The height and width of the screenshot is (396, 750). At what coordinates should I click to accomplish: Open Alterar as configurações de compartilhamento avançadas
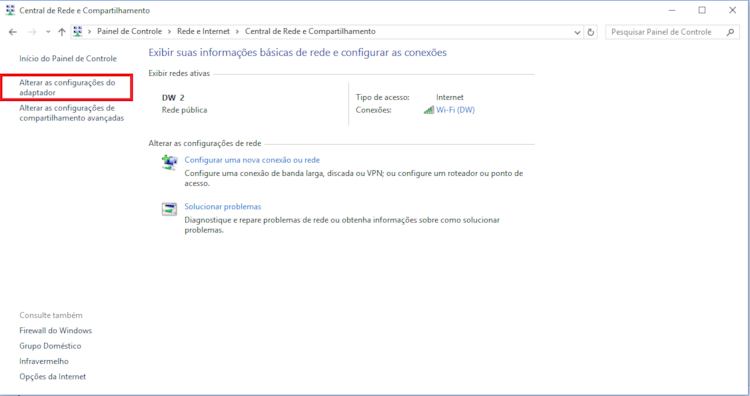coord(72,113)
